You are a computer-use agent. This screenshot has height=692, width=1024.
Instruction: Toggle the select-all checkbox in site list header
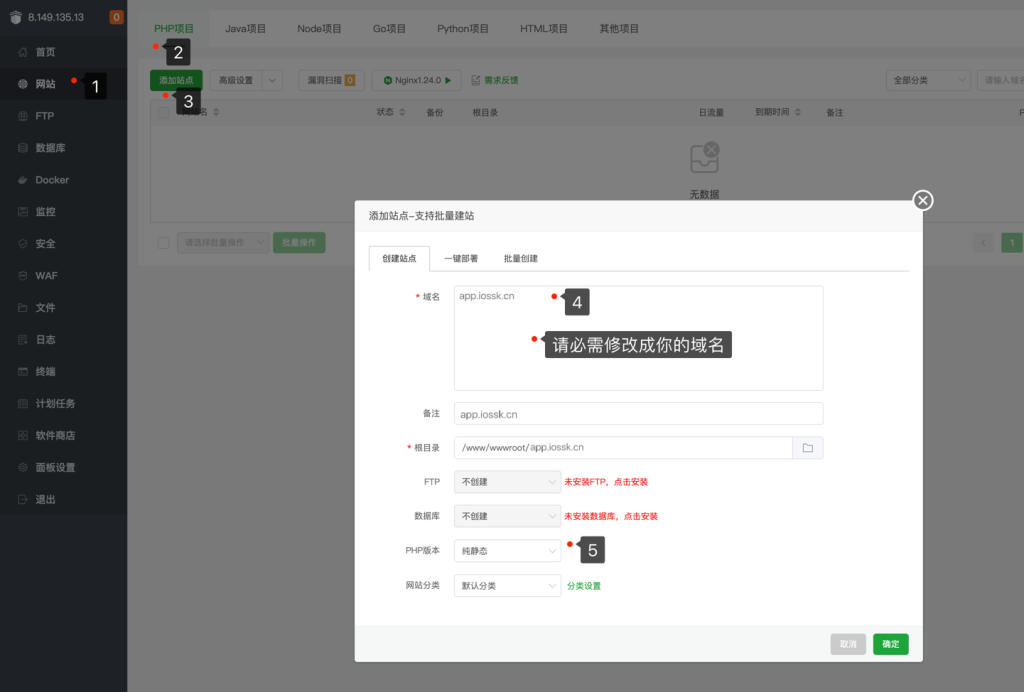coord(162,112)
